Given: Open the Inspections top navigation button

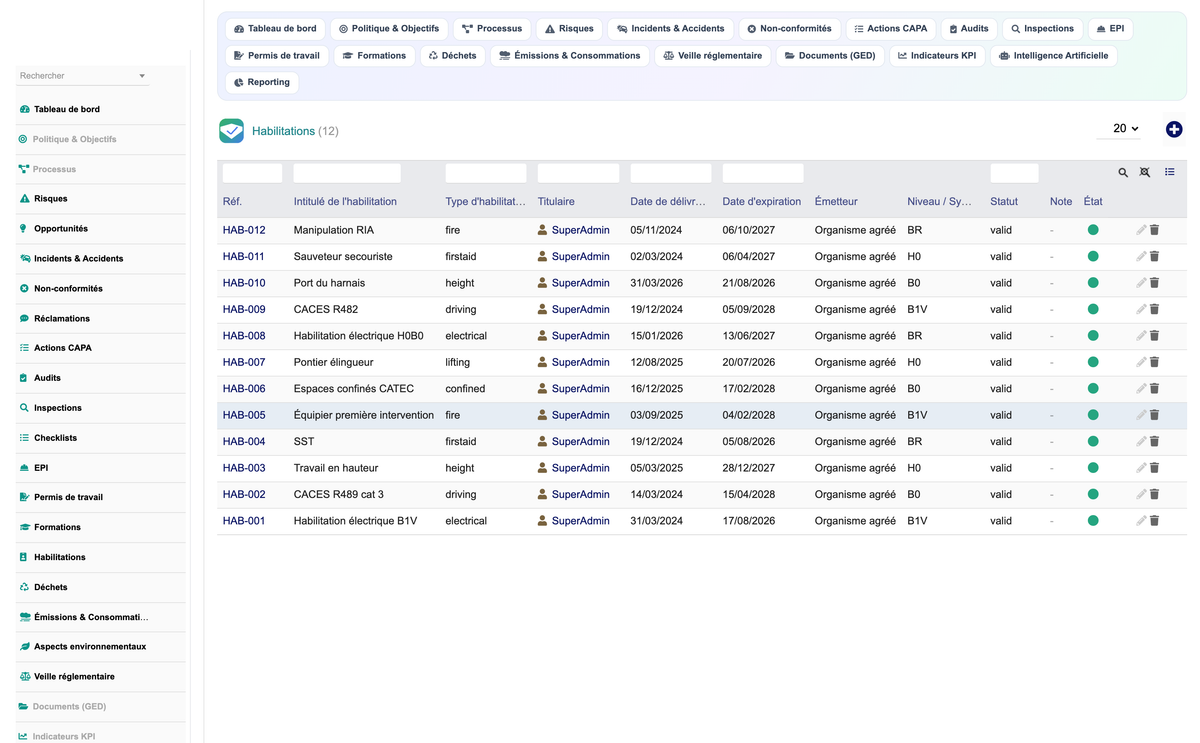Looking at the screenshot, I should tap(1042, 29).
